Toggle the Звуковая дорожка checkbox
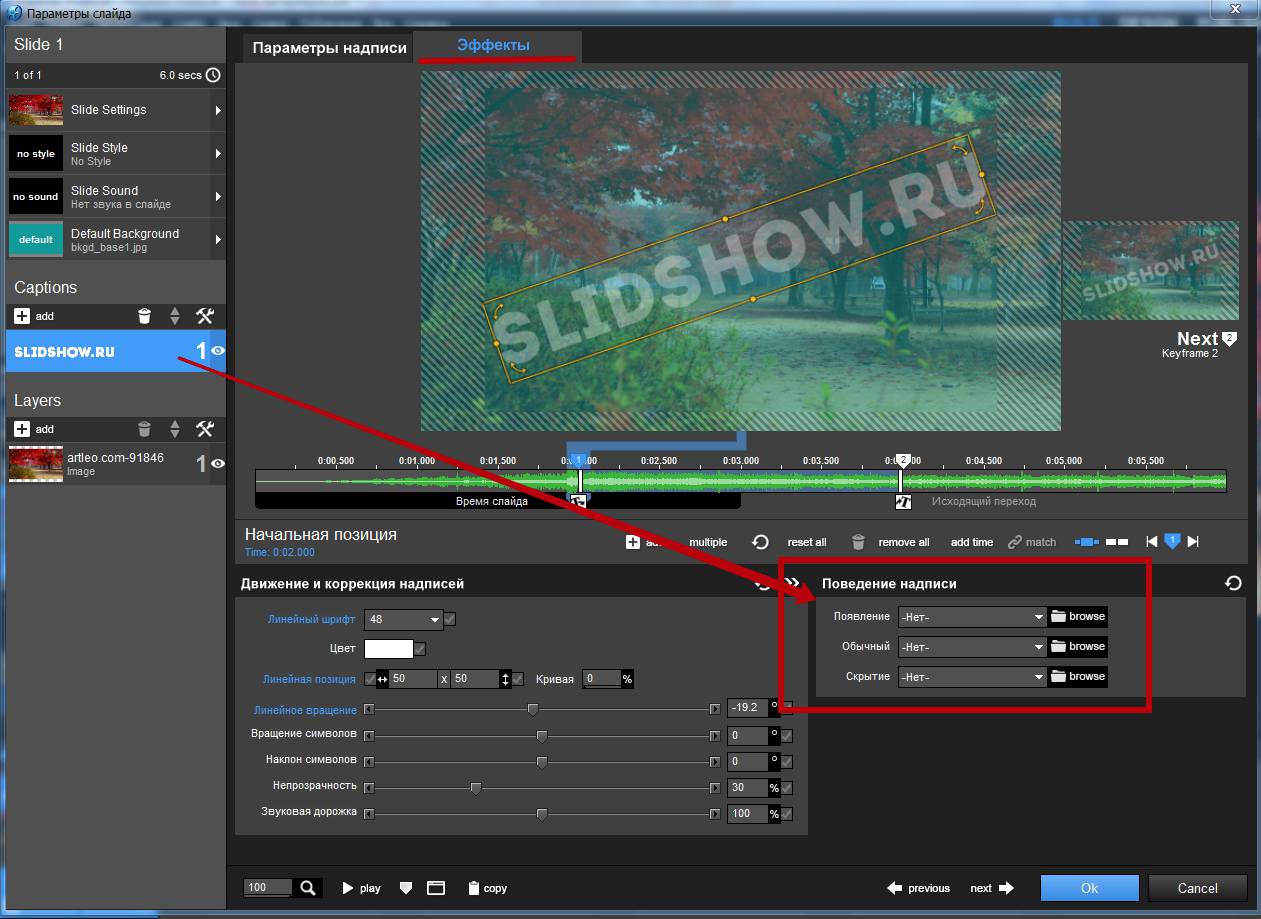 (x=787, y=814)
